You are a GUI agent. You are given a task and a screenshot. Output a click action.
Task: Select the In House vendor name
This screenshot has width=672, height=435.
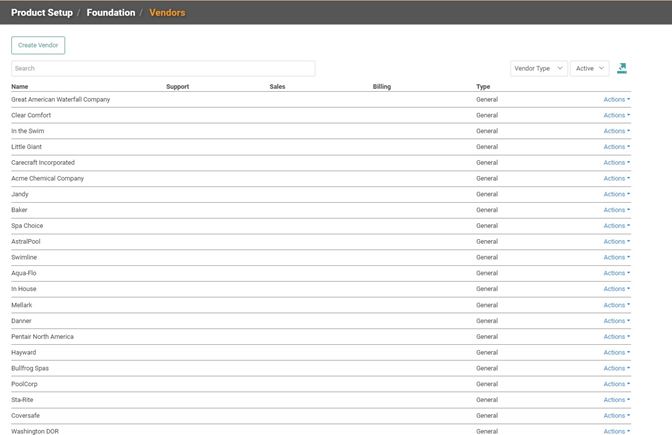coord(24,289)
